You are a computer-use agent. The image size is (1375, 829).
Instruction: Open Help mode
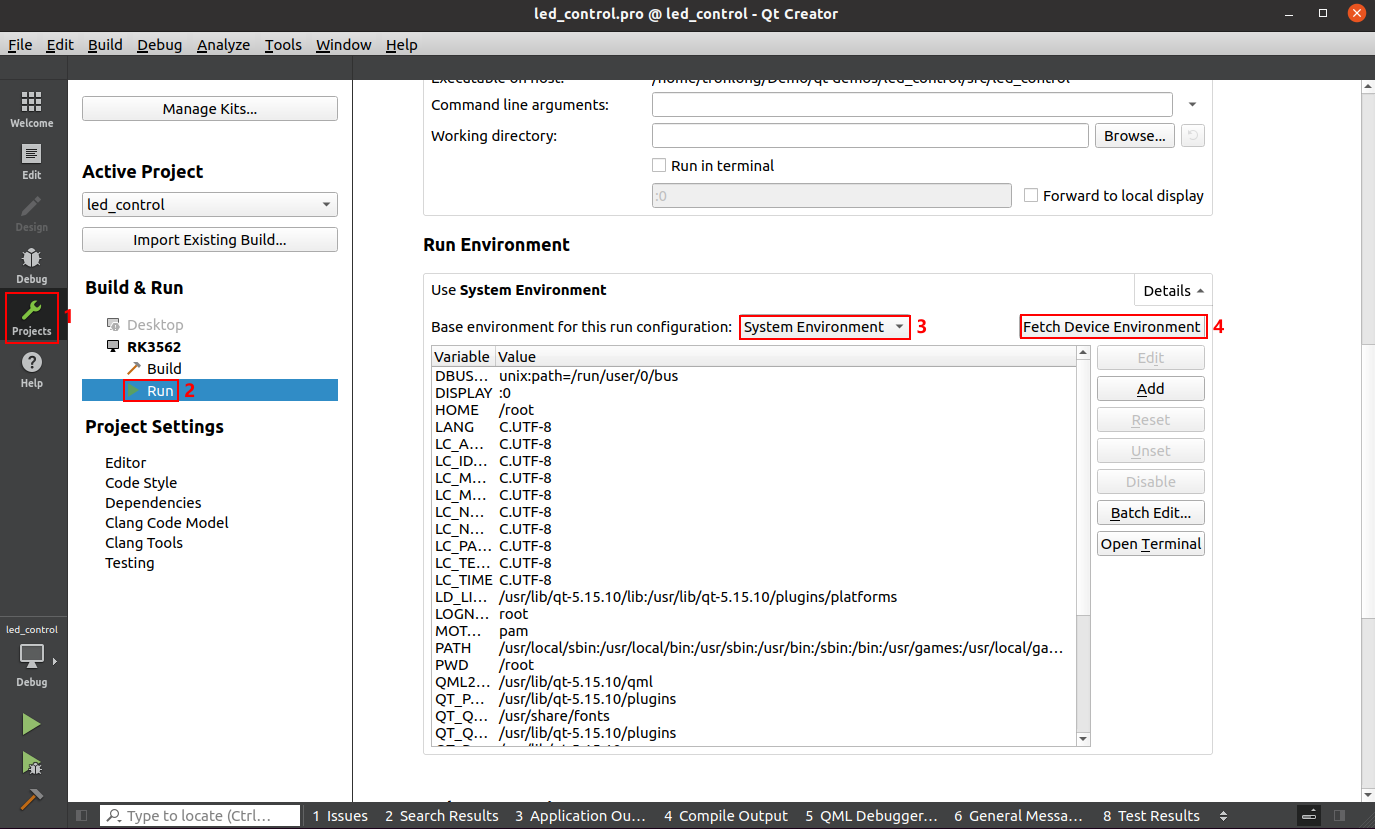click(31, 370)
